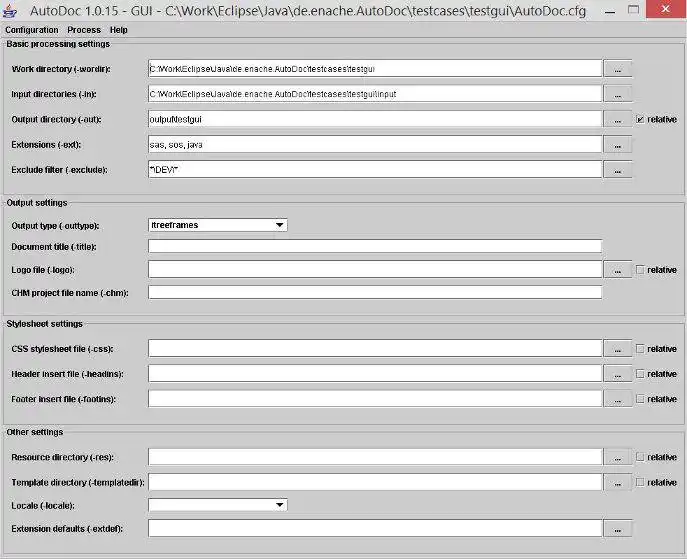Focus the Work directory field
687x559 pixels.
[x=375, y=69]
